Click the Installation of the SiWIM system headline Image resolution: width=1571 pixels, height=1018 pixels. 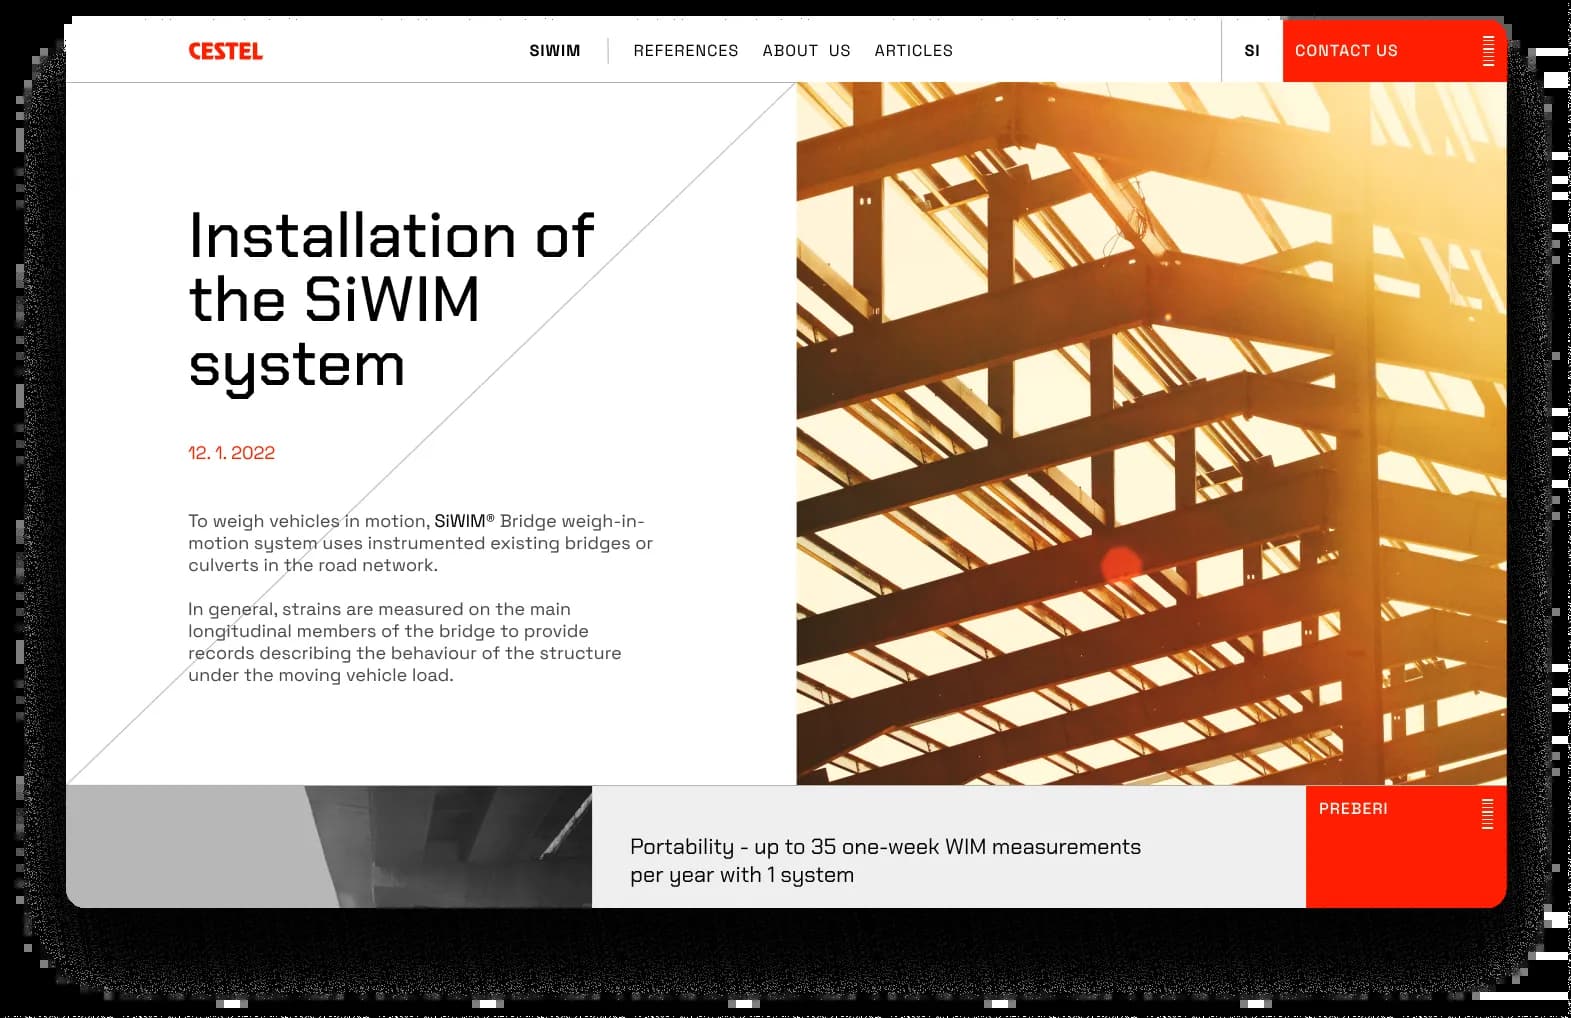click(x=390, y=299)
